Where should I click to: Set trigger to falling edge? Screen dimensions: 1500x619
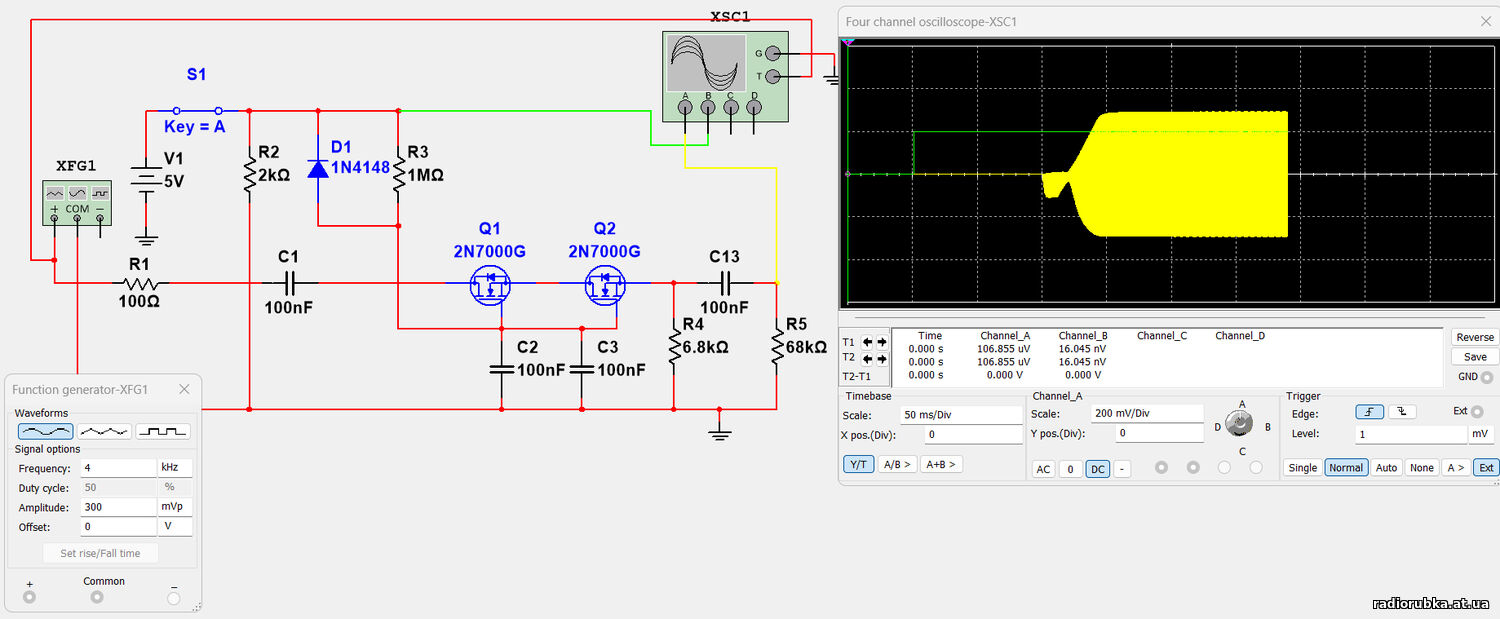coord(1400,412)
